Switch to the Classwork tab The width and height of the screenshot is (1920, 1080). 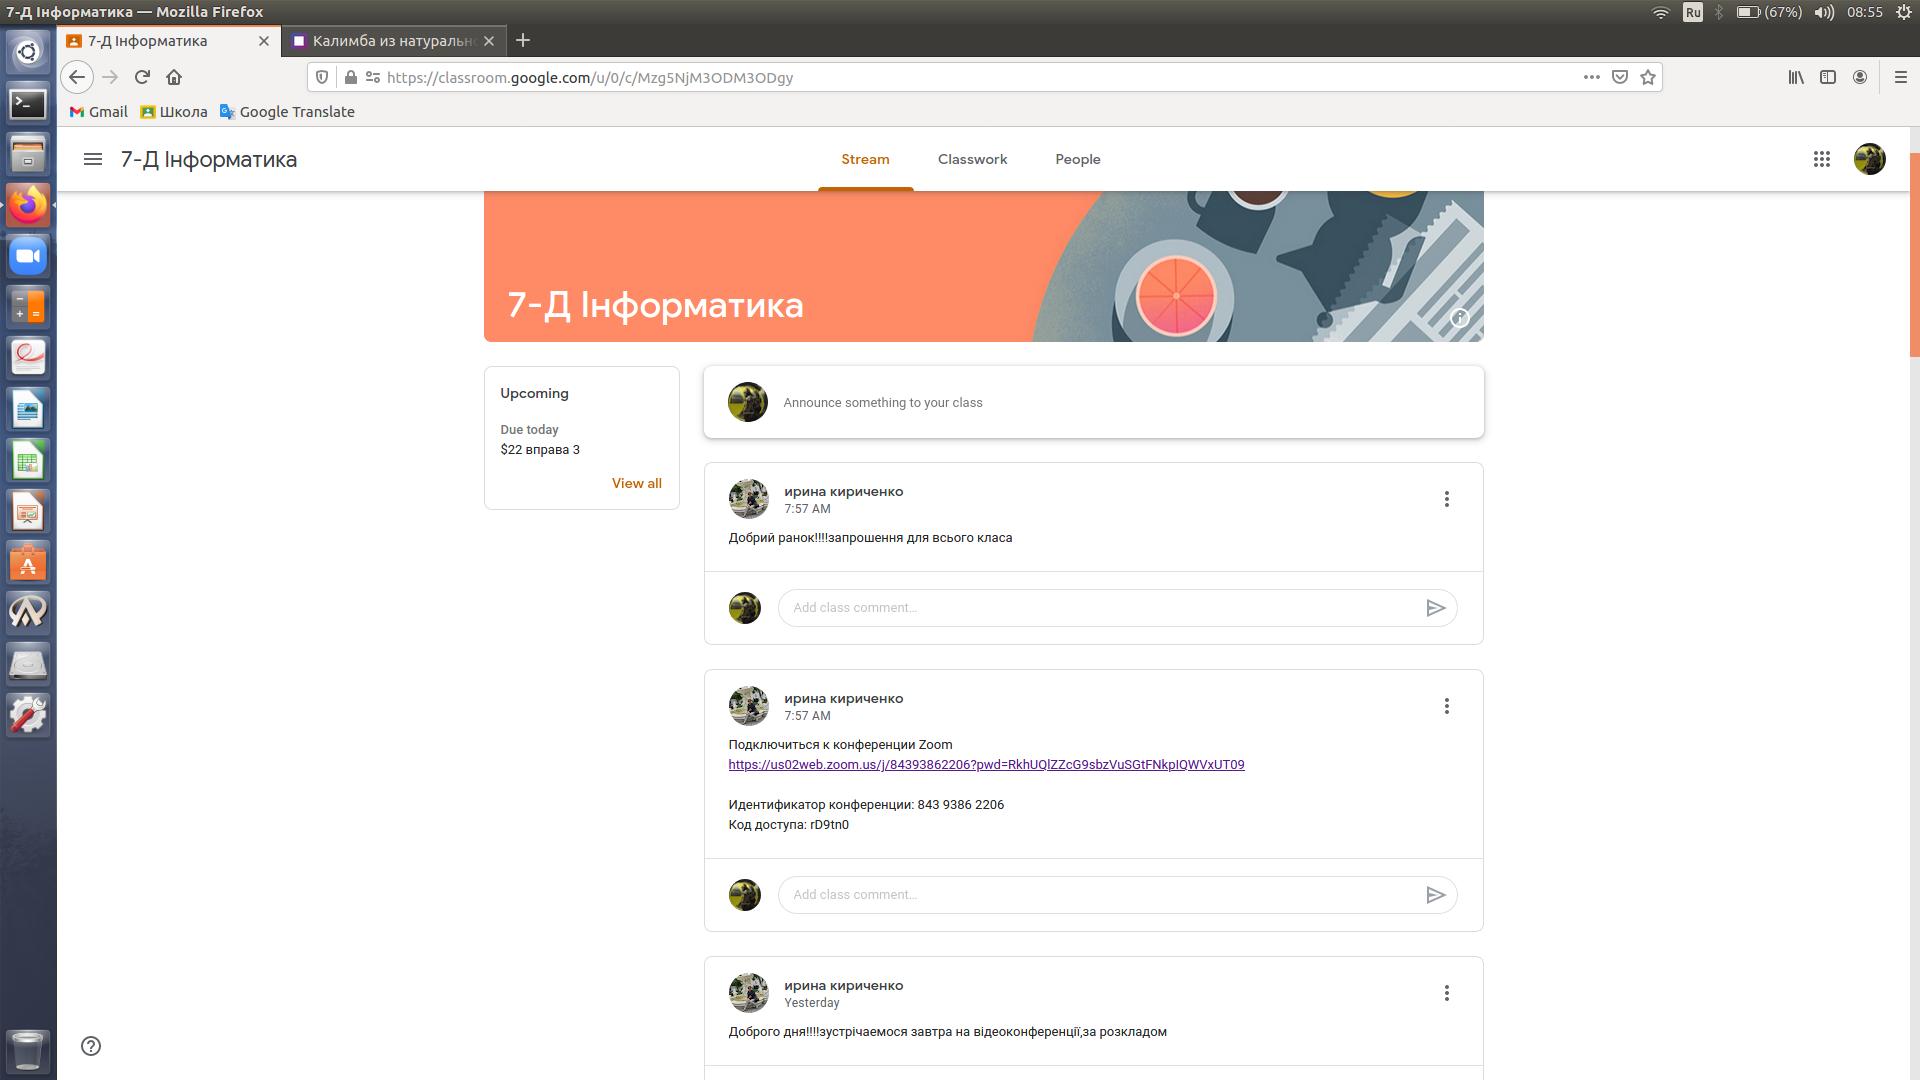pos(972,159)
